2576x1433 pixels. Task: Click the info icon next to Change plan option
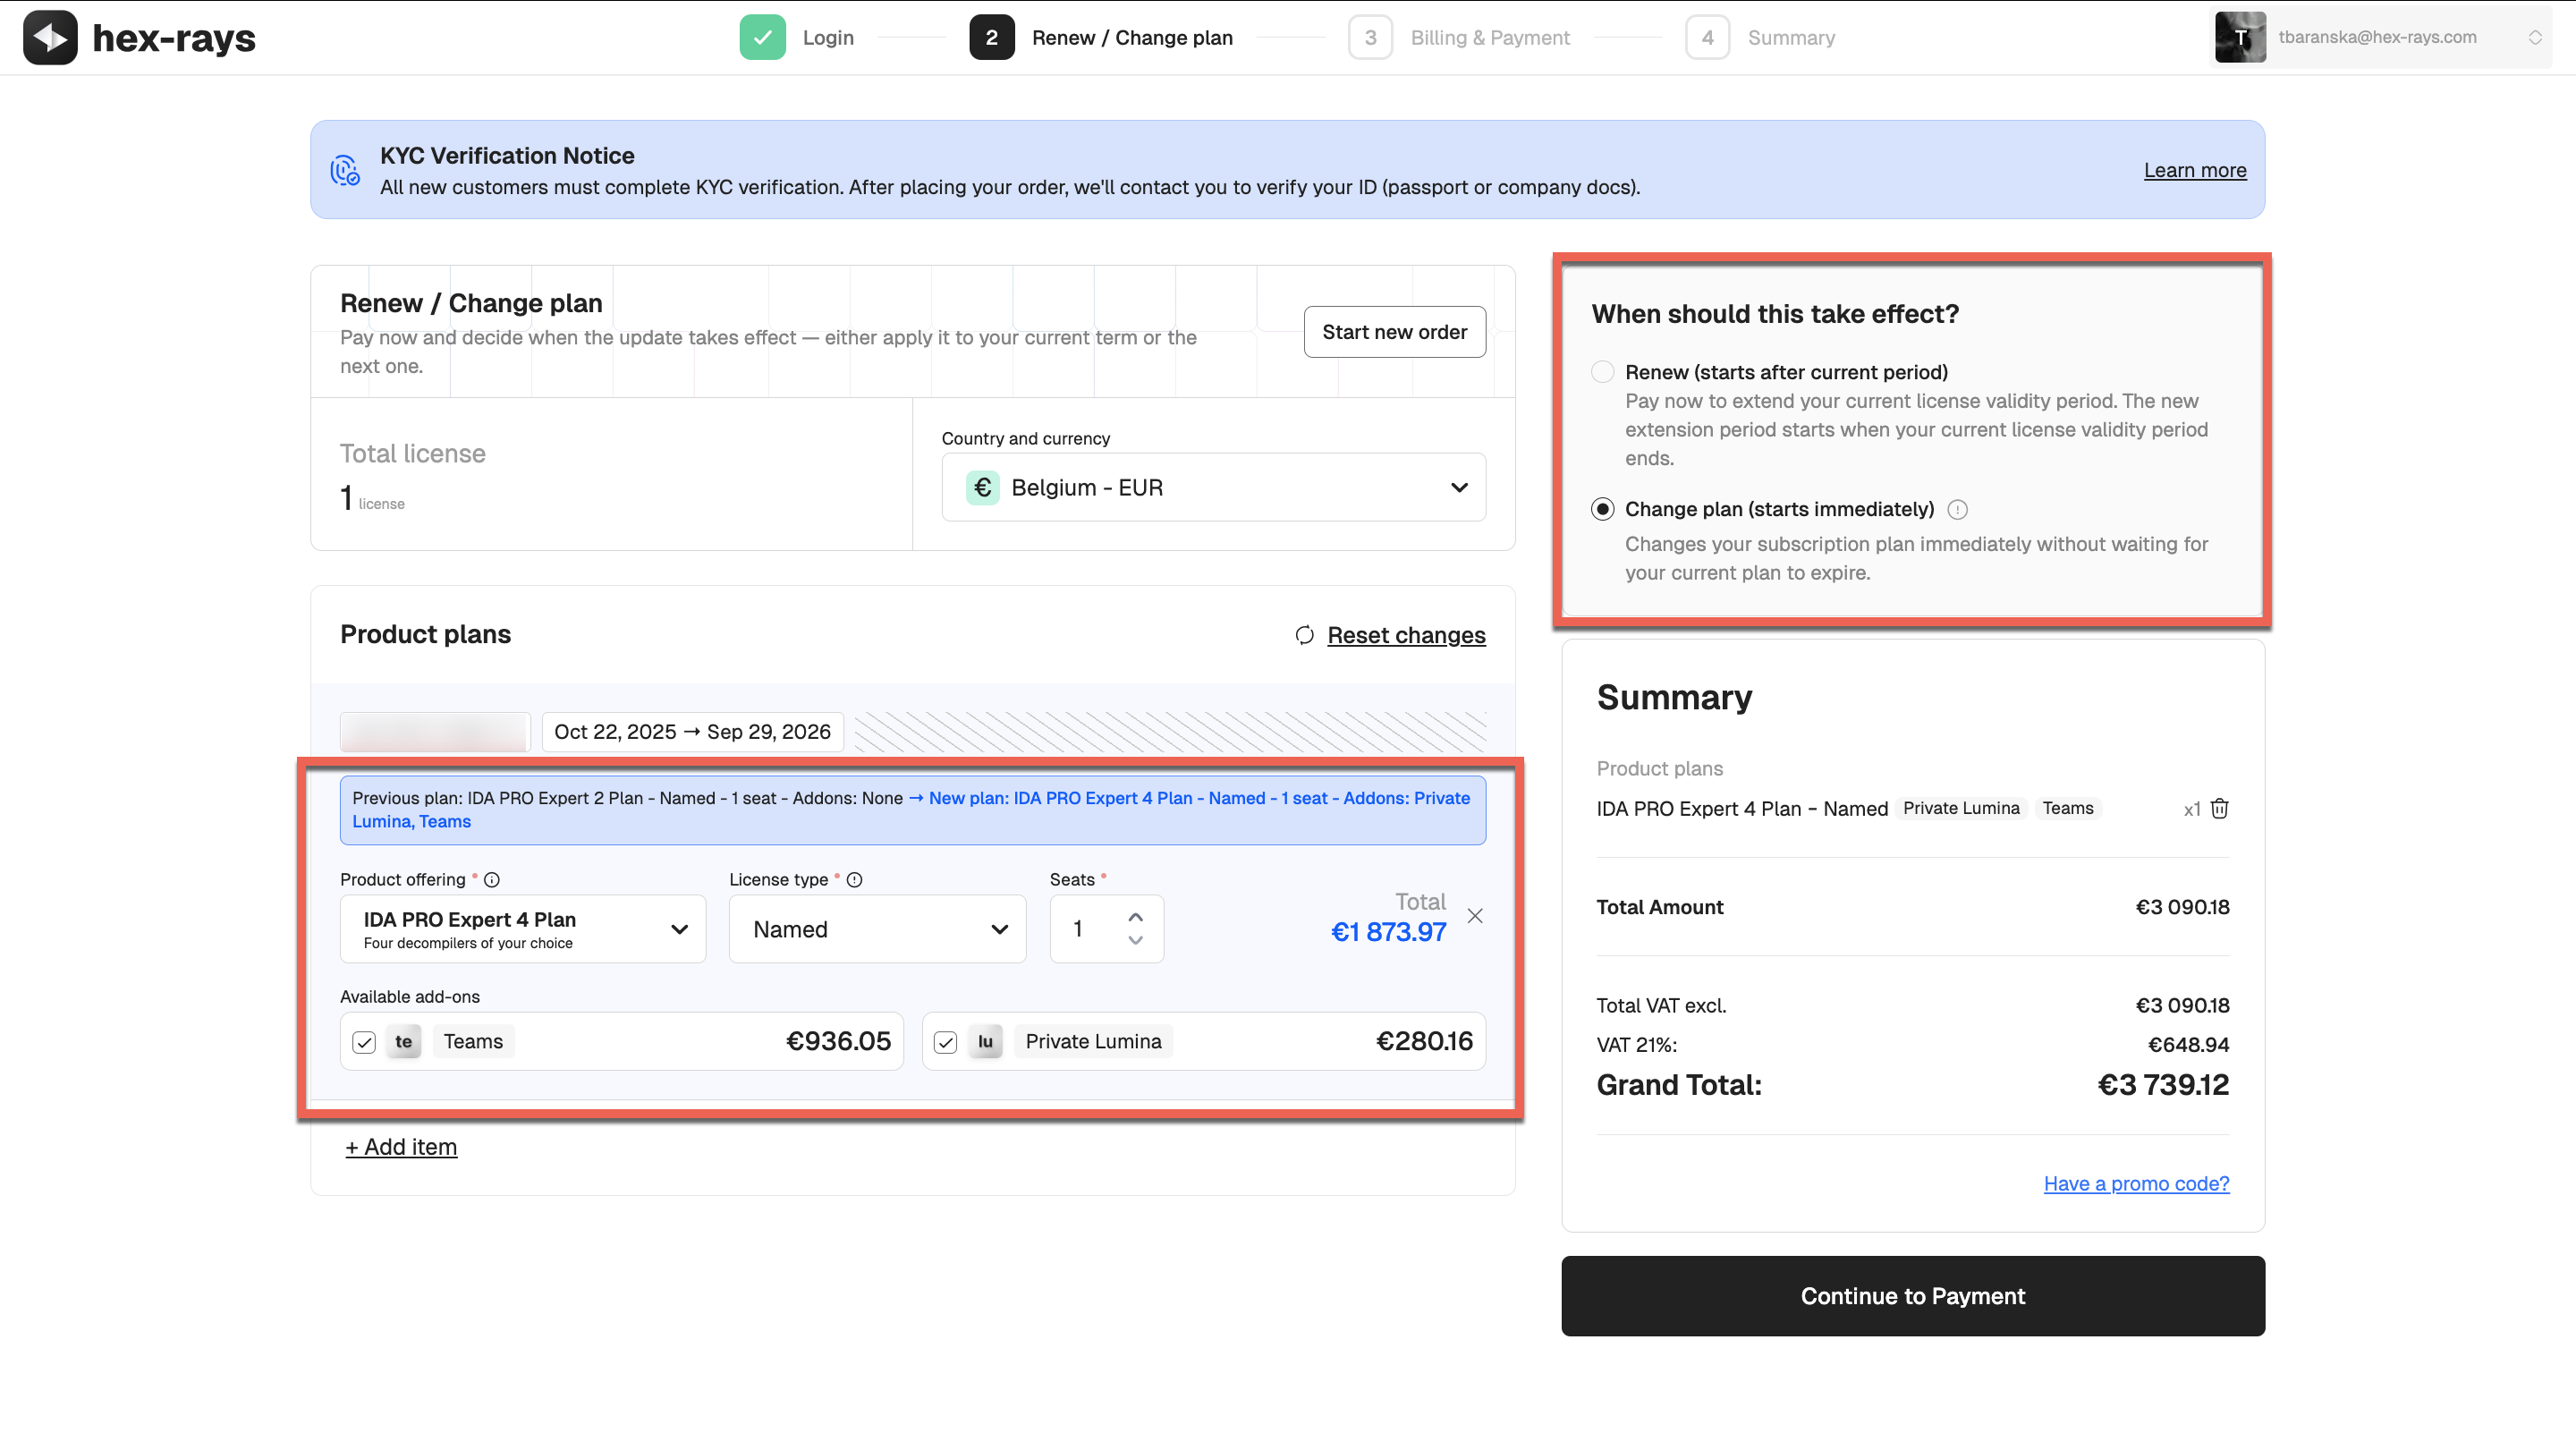1958,509
